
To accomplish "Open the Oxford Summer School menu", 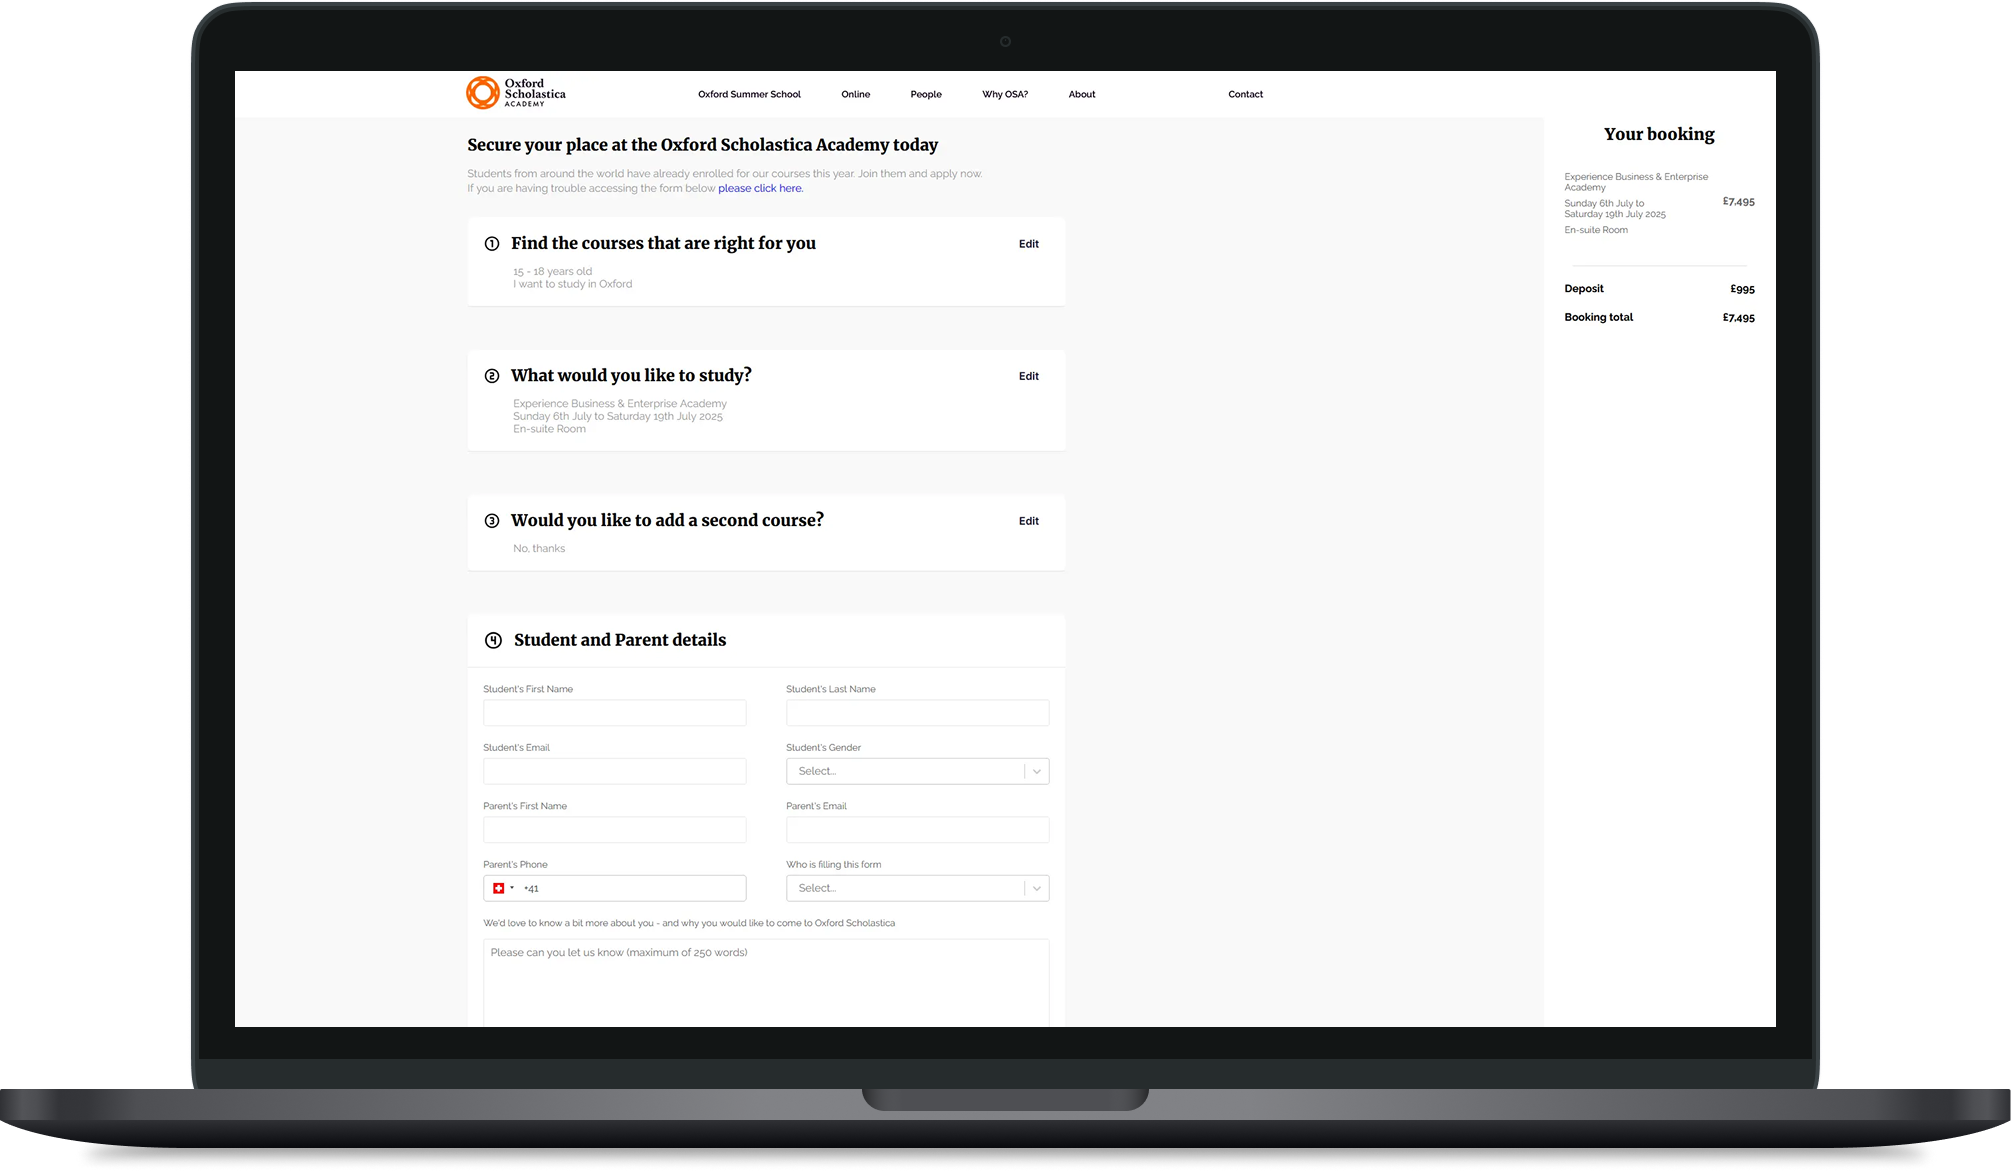I will tap(749, 95).
